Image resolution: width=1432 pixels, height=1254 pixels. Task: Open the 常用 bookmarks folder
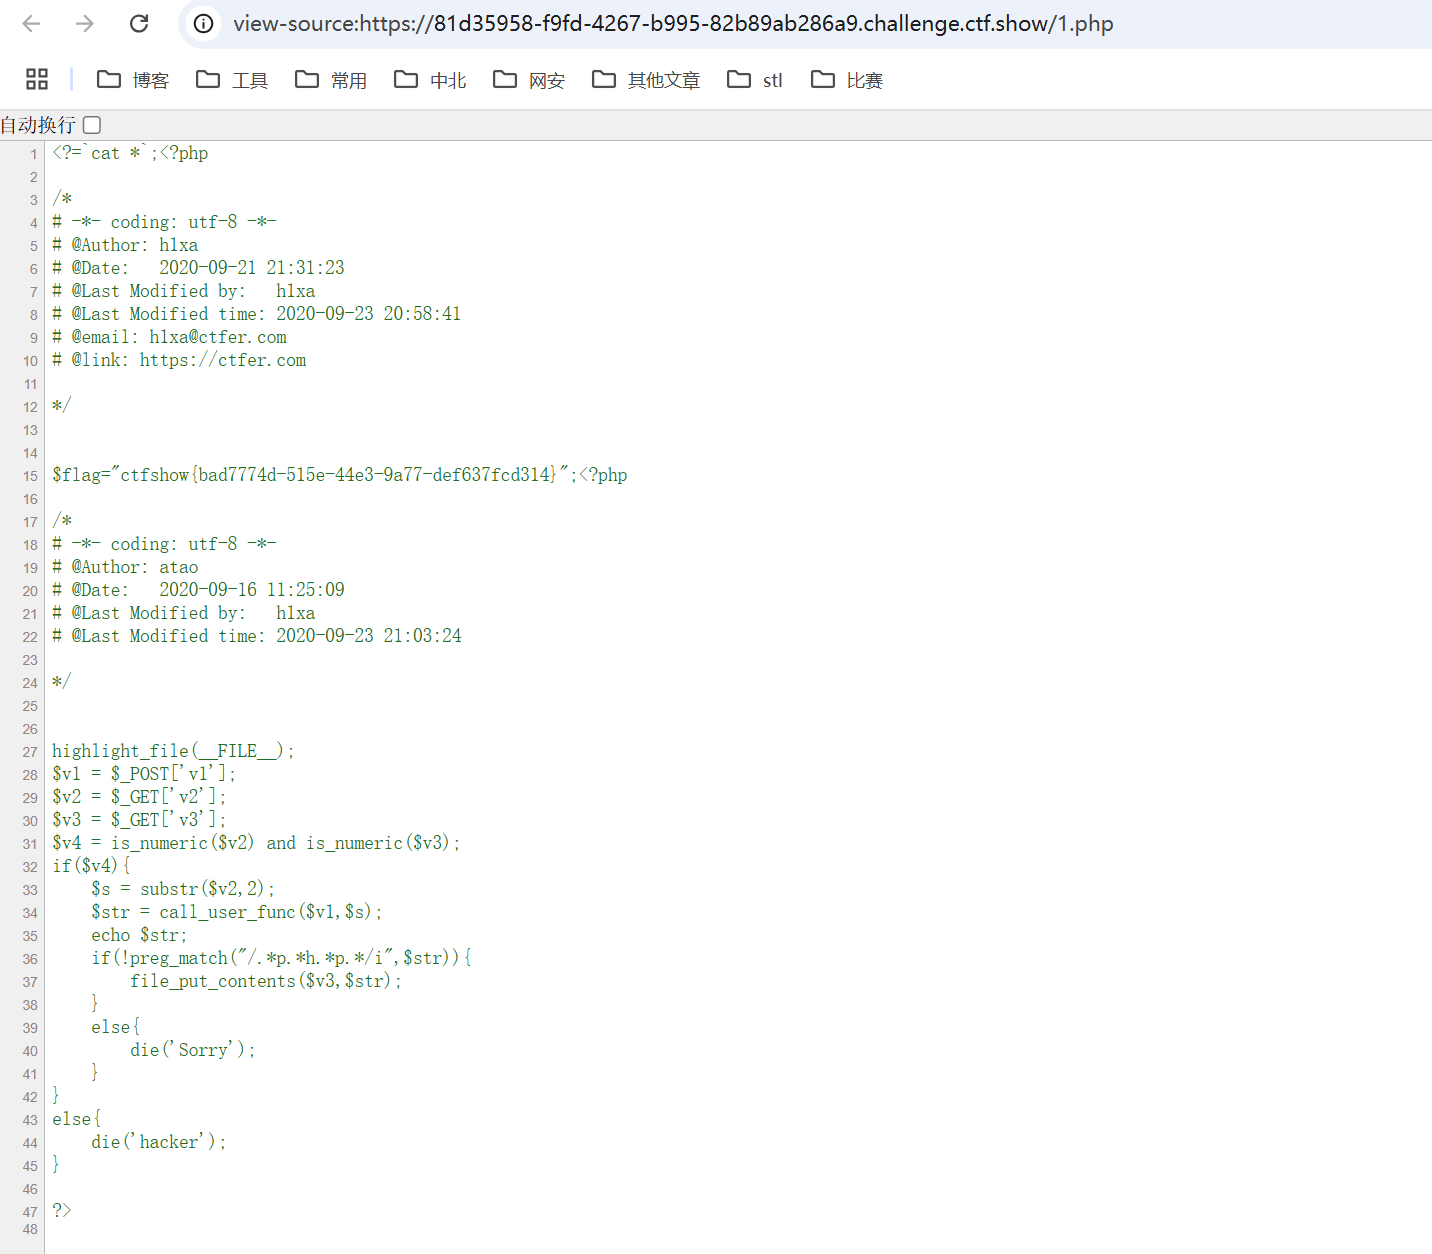331,80
